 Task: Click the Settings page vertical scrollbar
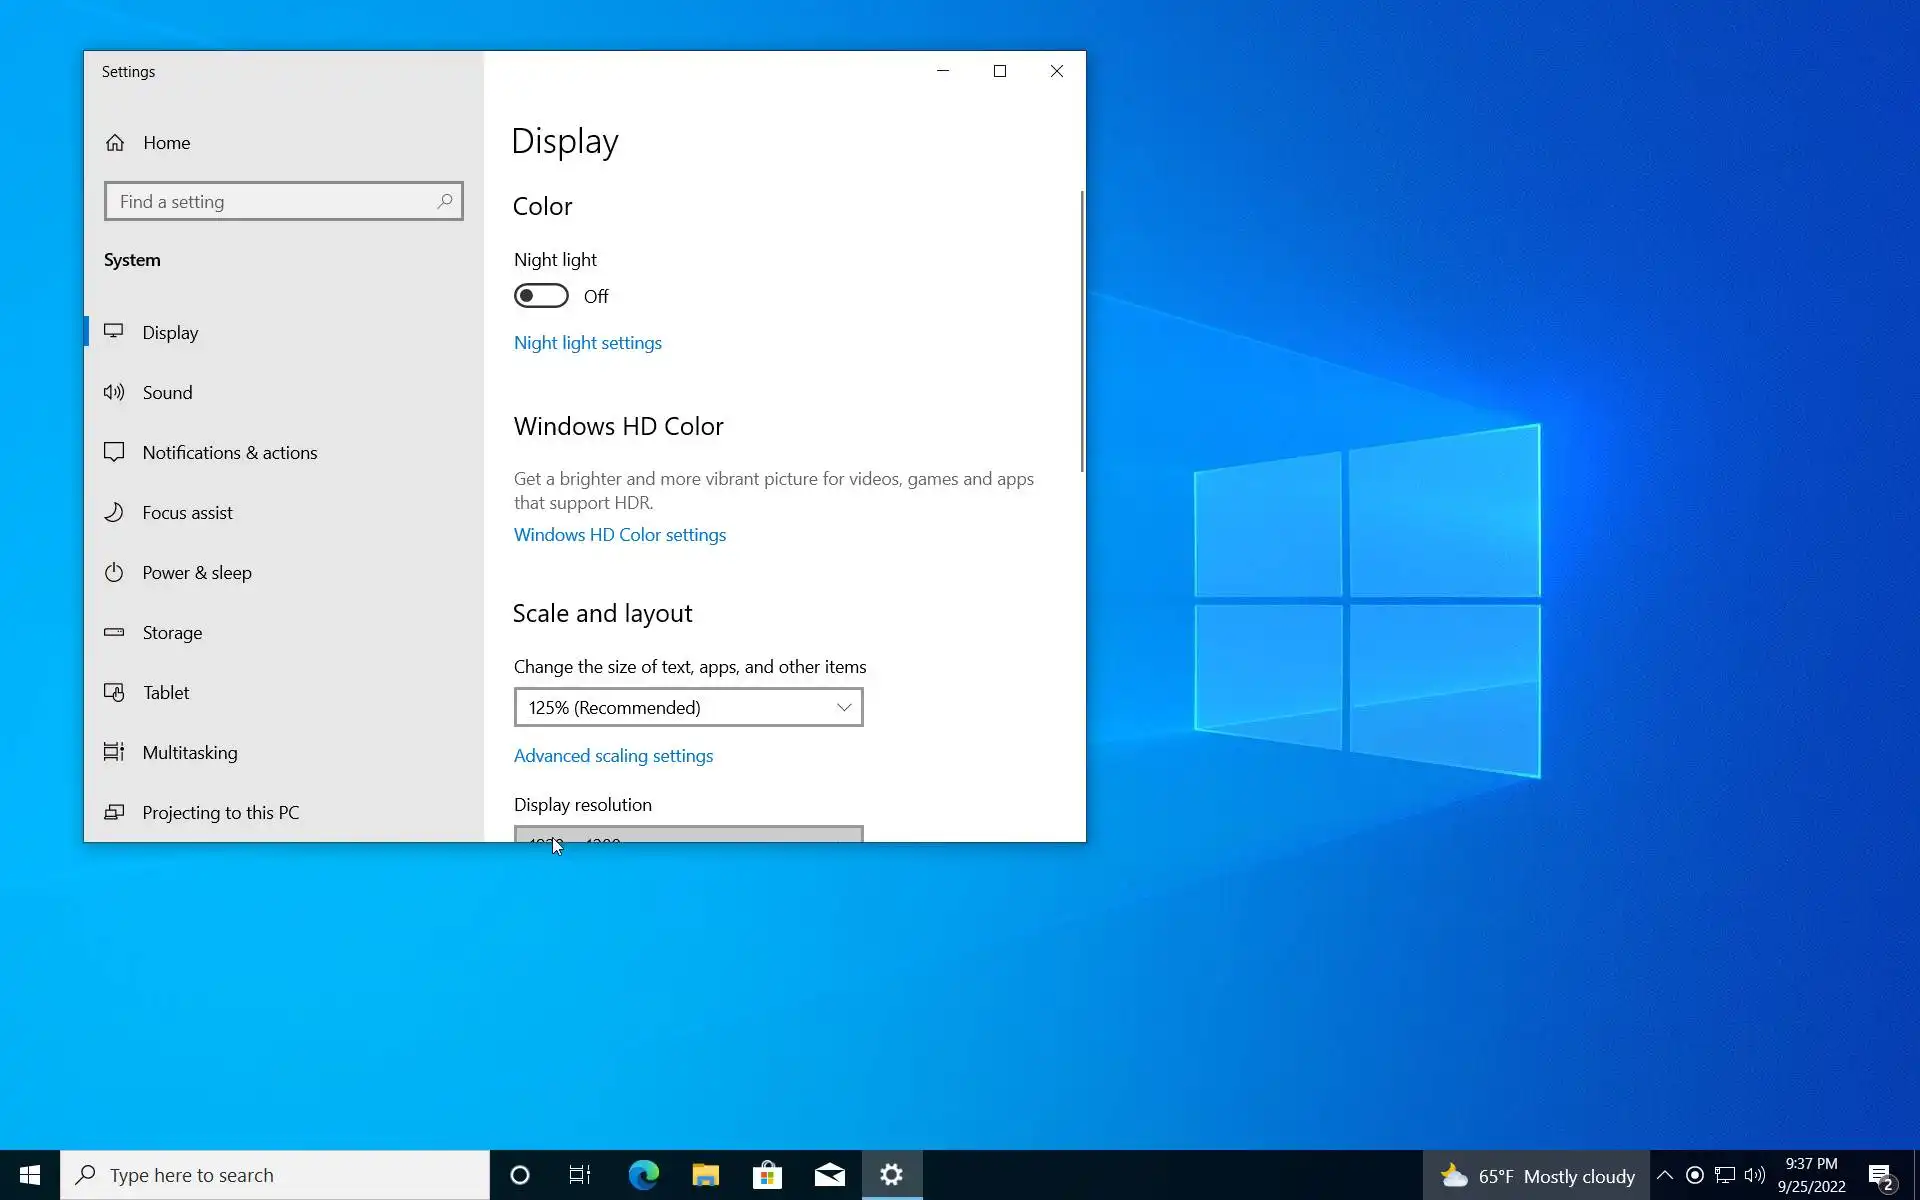point(1081,330)
